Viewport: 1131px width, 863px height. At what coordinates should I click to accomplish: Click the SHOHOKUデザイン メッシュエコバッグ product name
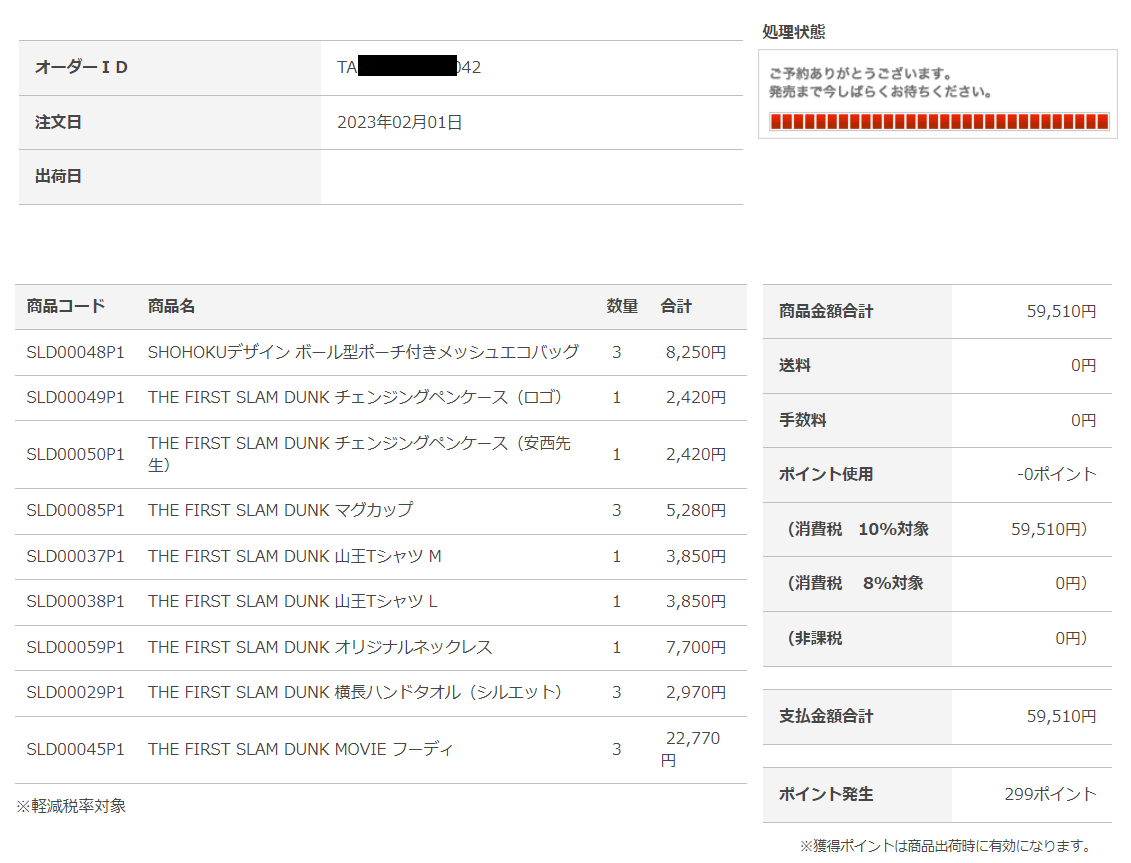[364, 352]
